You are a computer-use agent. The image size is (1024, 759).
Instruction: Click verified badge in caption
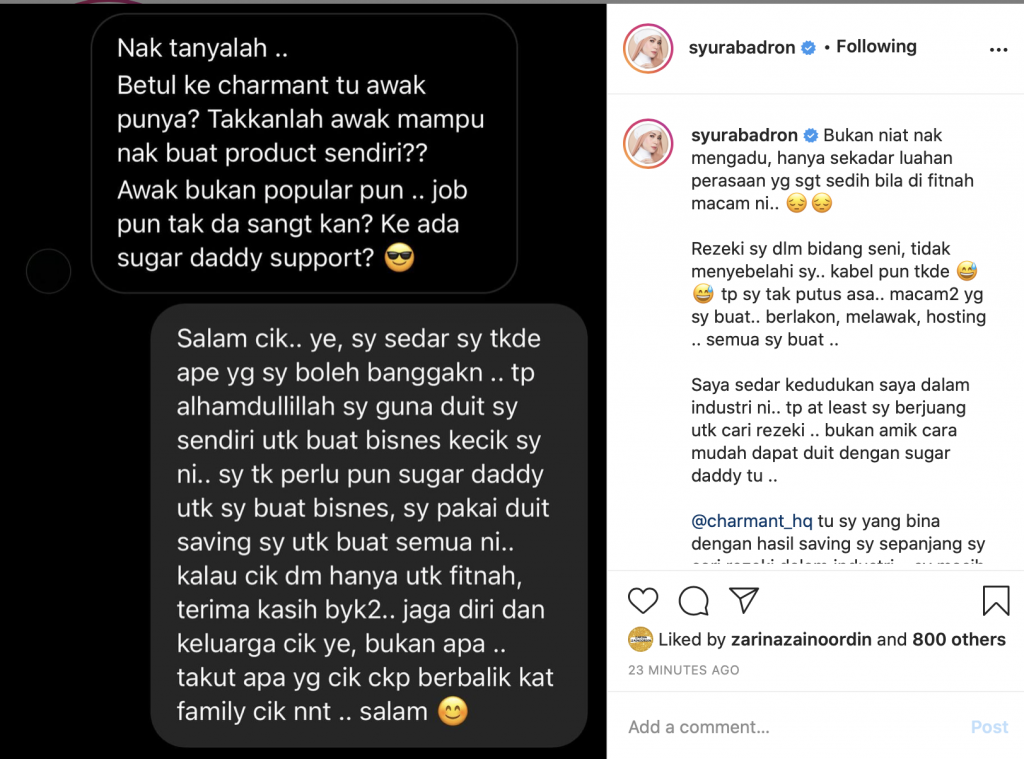pos(810,135)
